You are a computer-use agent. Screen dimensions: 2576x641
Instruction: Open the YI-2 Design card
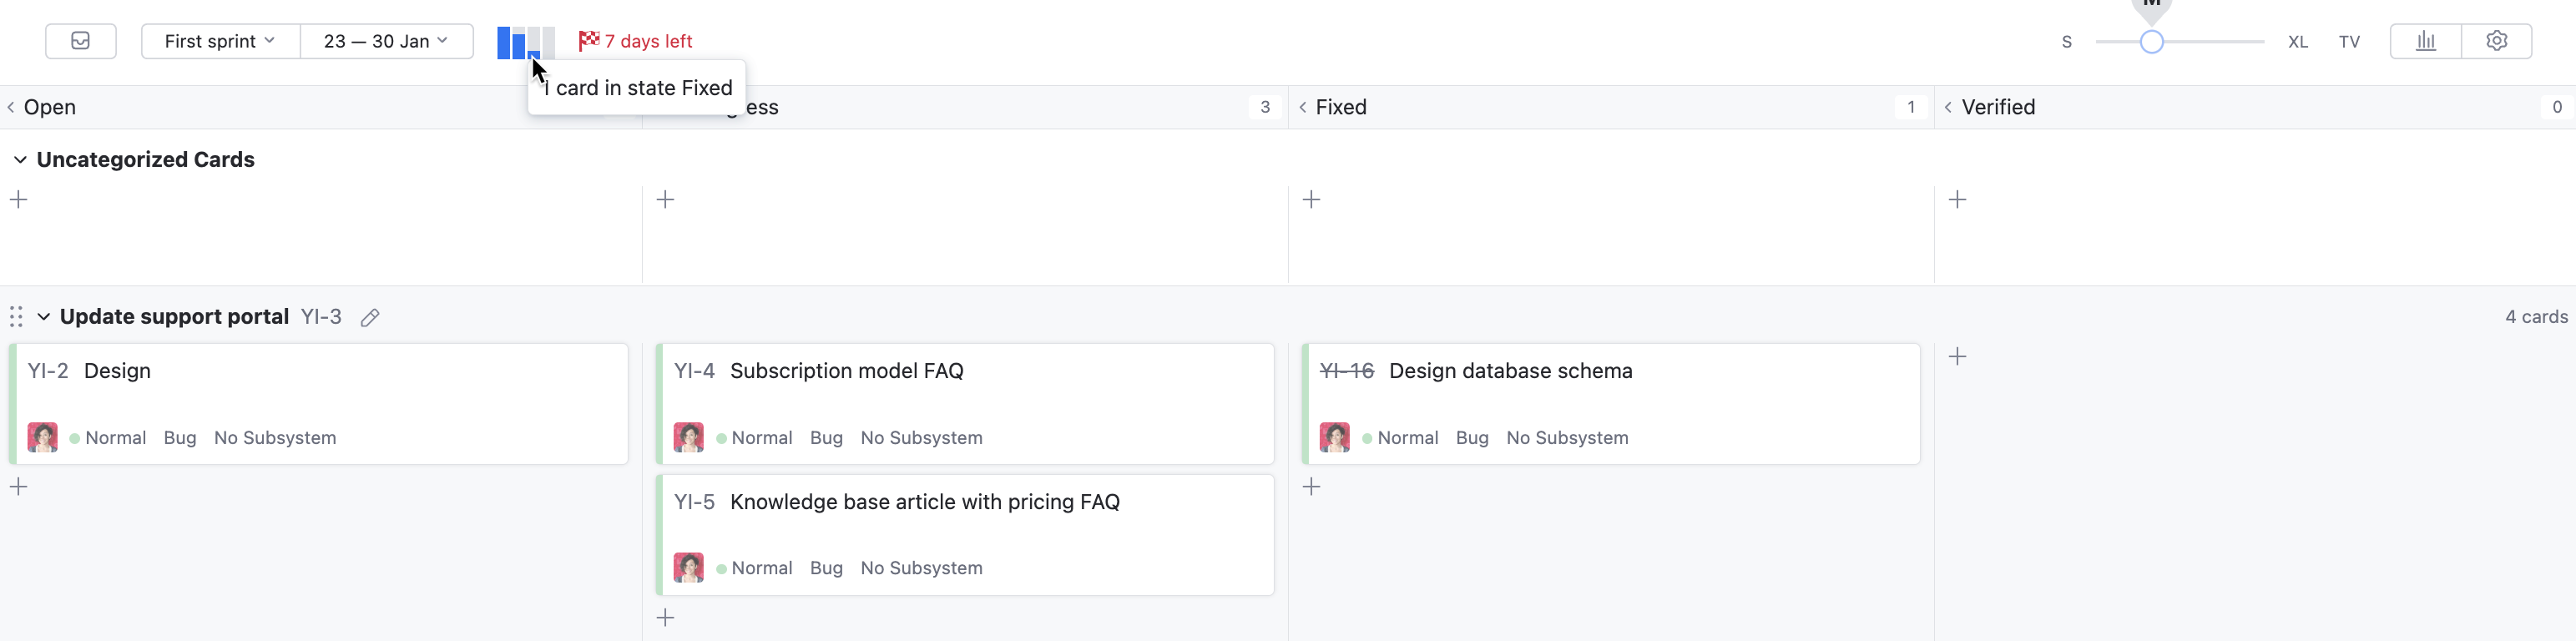click(117, 371)
